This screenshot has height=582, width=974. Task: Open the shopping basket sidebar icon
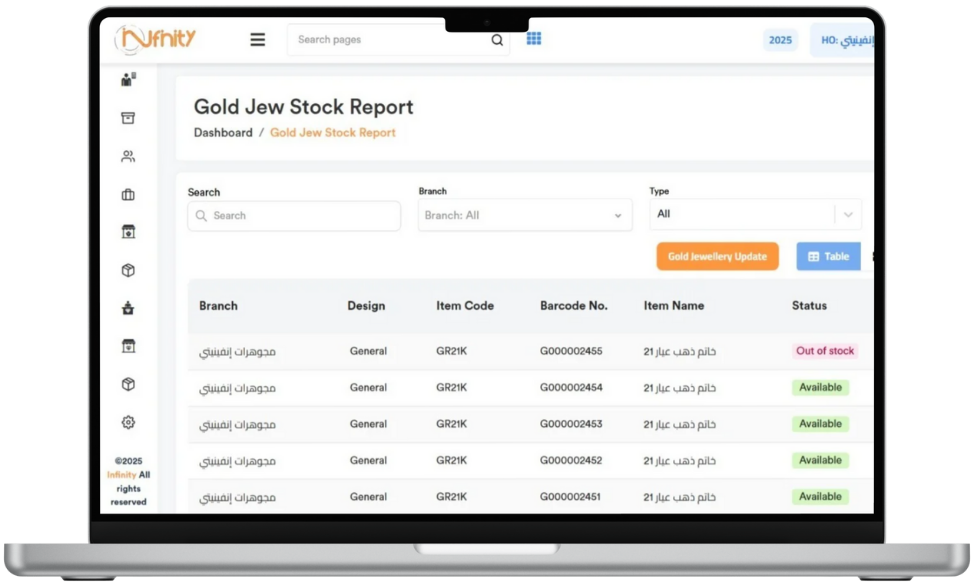(x=128, y=308)
